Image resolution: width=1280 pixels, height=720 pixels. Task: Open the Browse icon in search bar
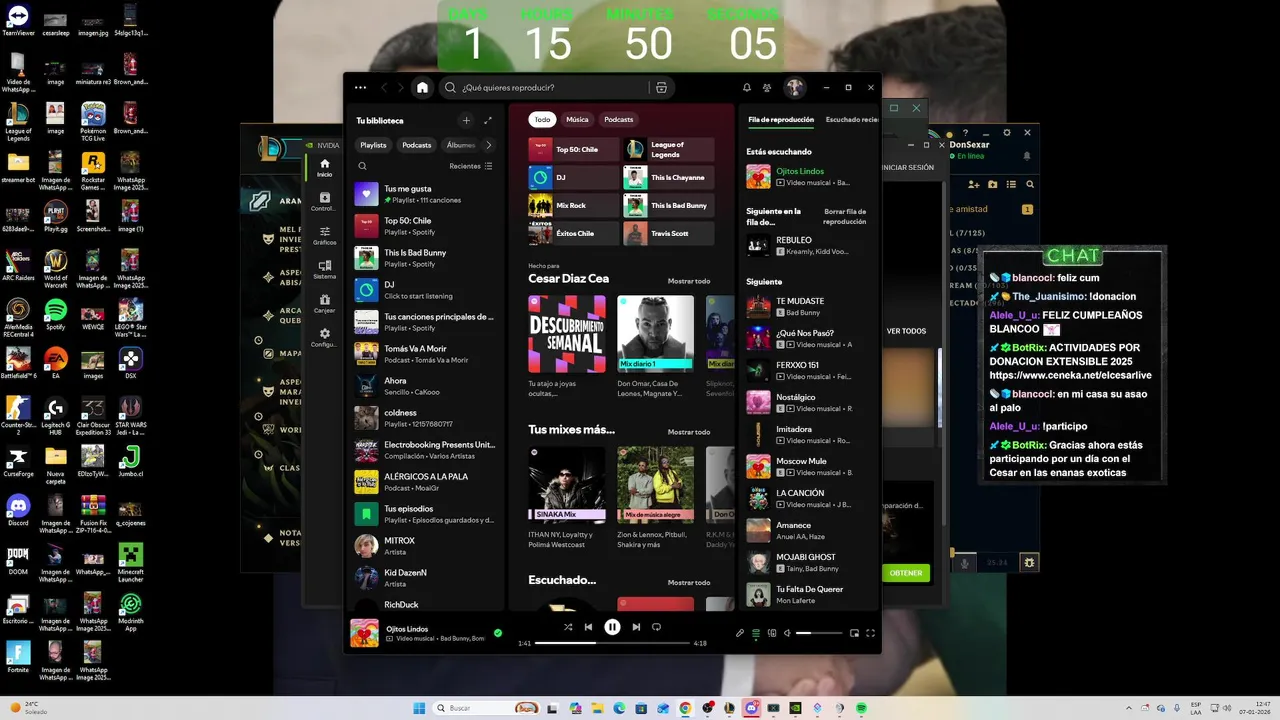661,88
